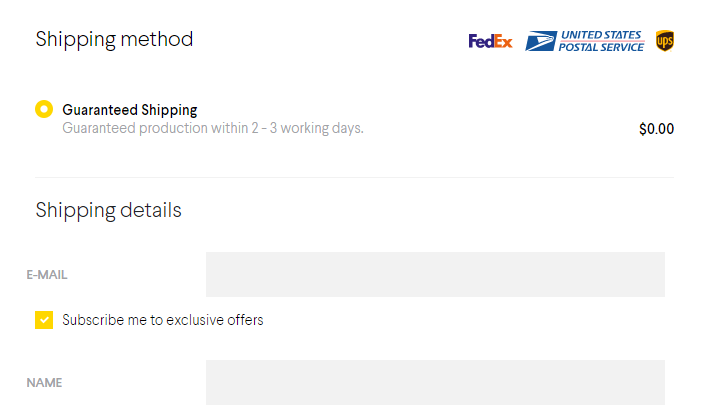Click the guaranteed production within 2-3 days description

pyautogui.click(x=213, y=128)
